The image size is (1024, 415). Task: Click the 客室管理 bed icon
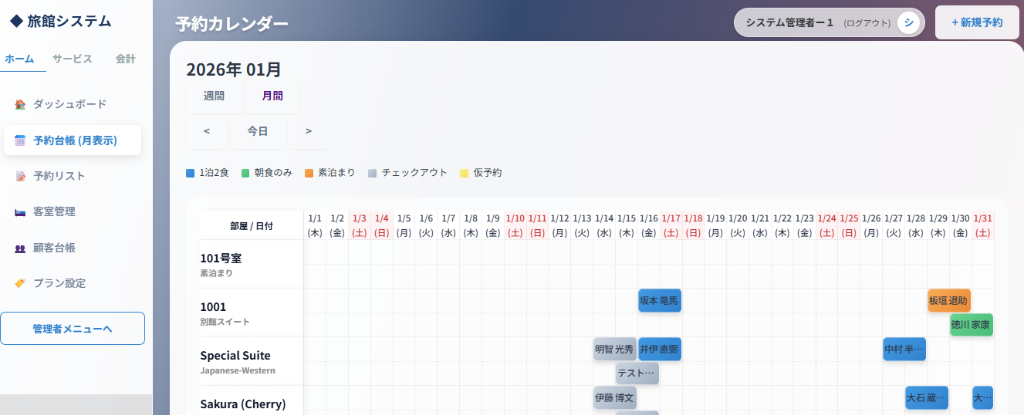point(20,212)
